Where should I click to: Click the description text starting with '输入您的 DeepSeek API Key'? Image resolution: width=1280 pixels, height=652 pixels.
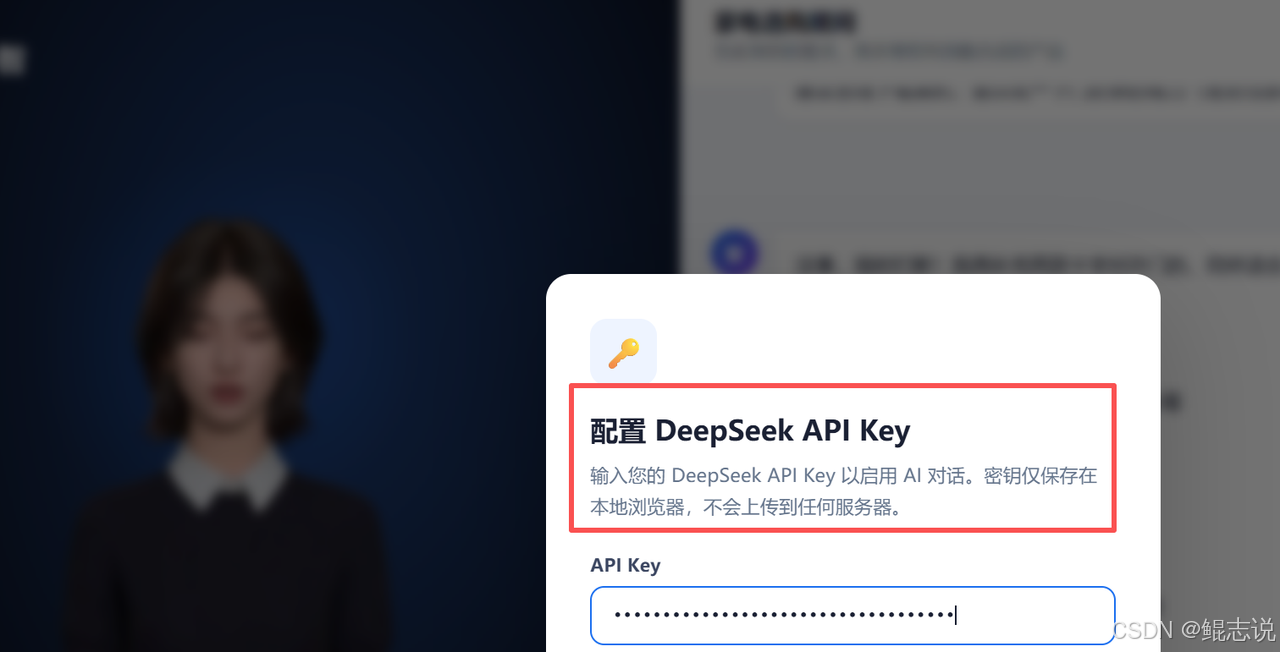point(844,491)
